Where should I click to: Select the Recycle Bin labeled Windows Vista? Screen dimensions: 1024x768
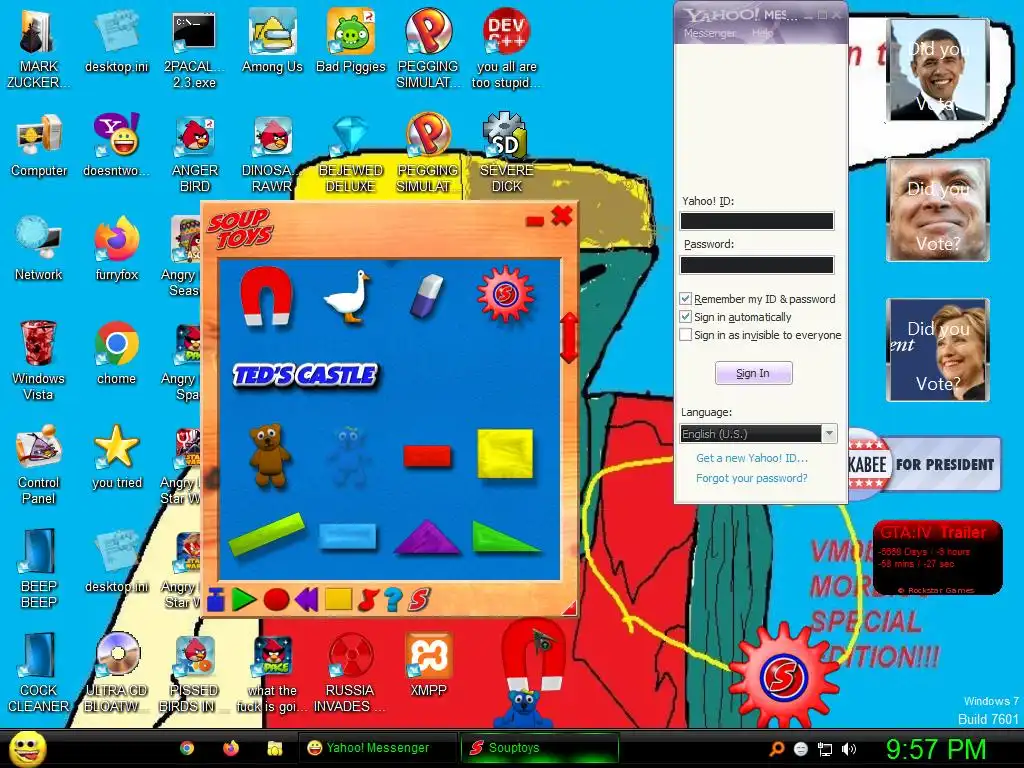point(38,362)
